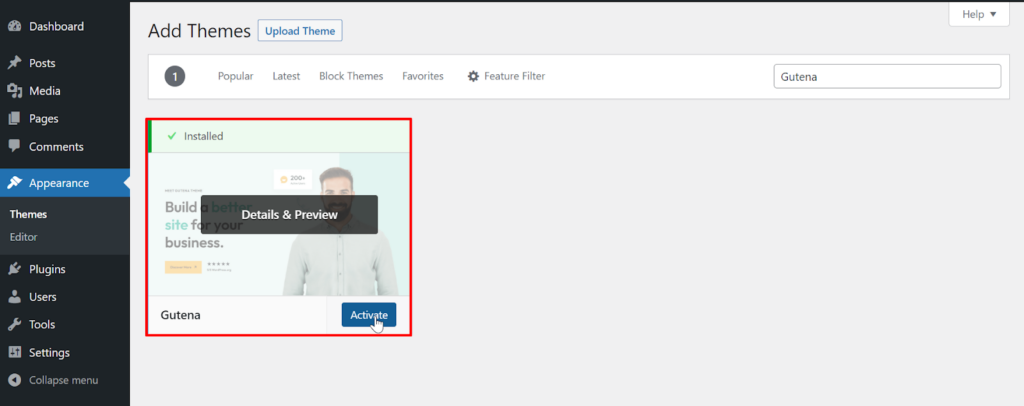This screenshot has width=1024, height=406.
Task: Switch to Popular themes tab
Action: tap(236, 76)
